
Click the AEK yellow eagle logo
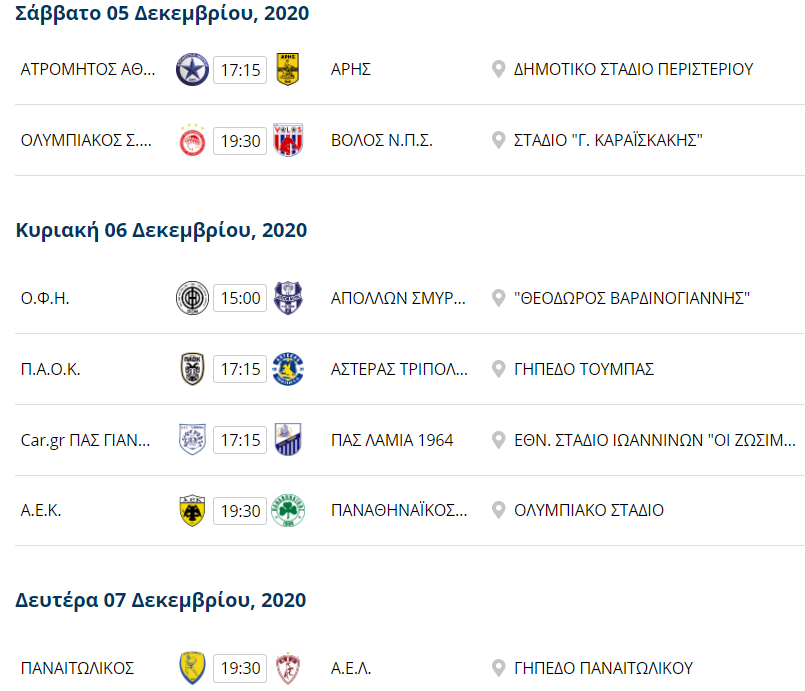point(191,510)
